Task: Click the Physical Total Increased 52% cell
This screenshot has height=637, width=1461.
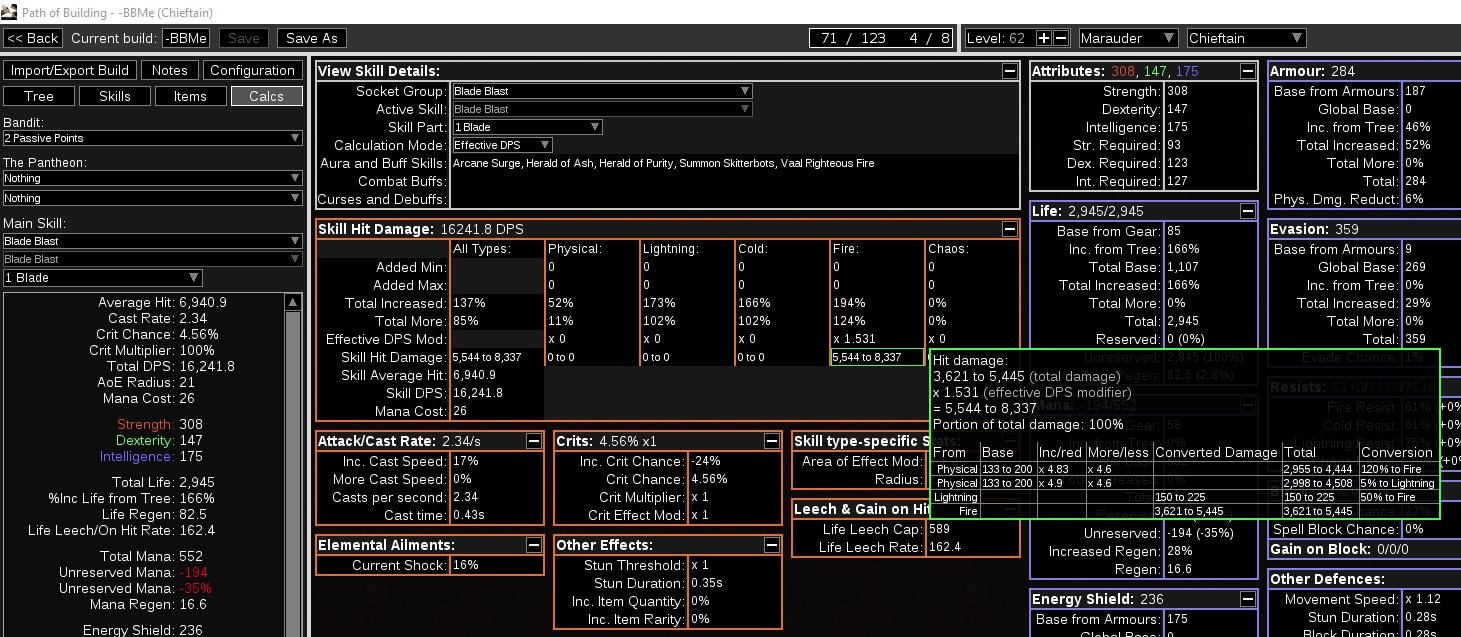Action: 592,303
